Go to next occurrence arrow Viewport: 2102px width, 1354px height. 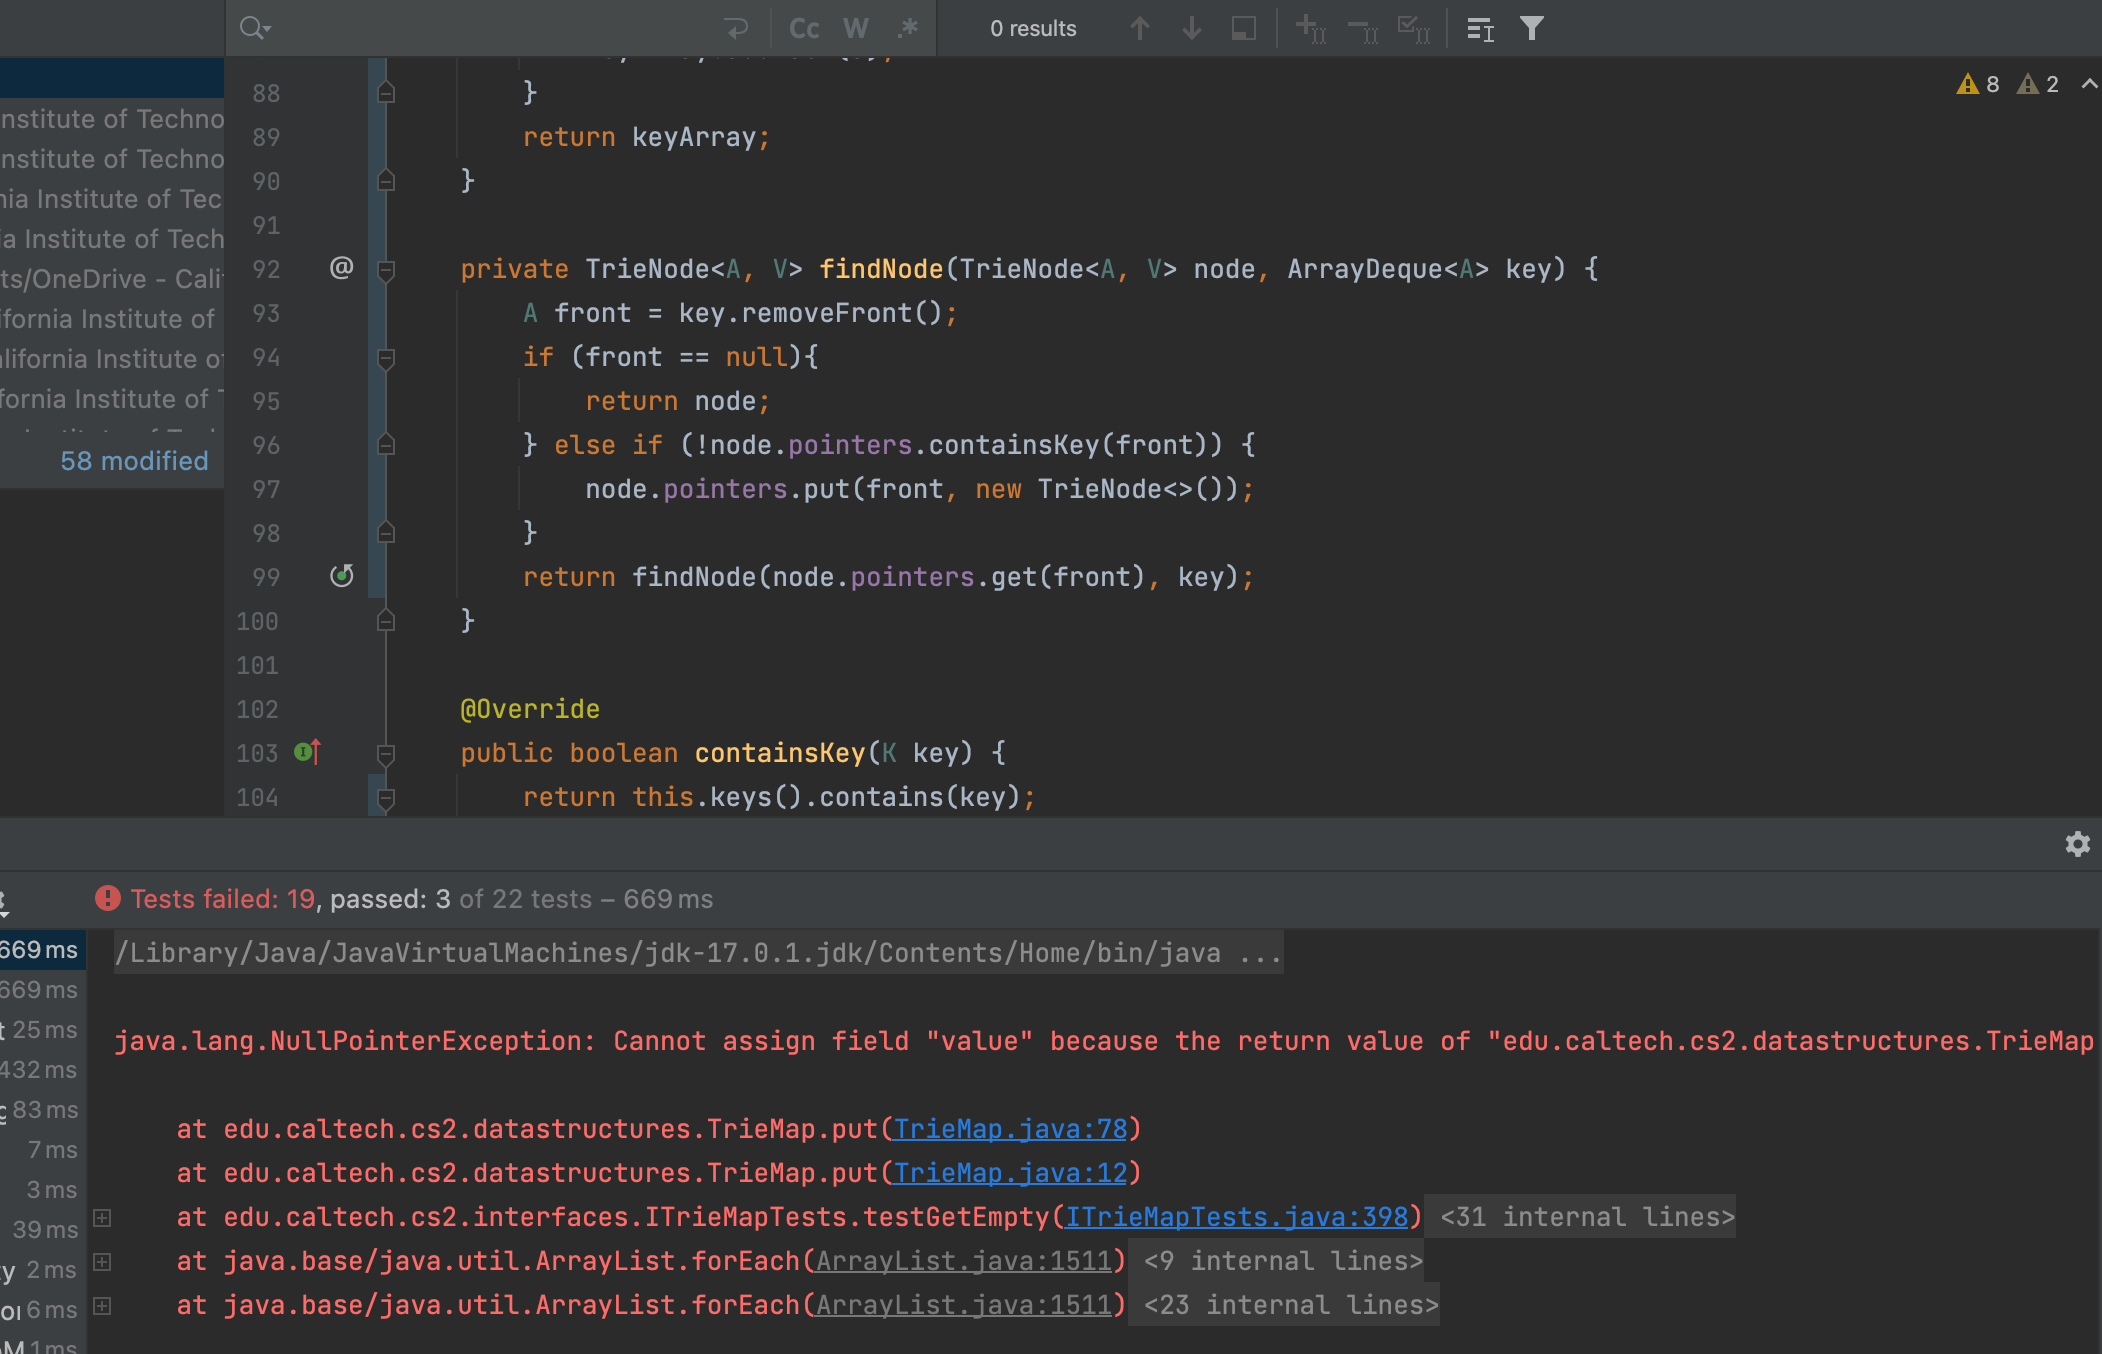click(1191, 28)
